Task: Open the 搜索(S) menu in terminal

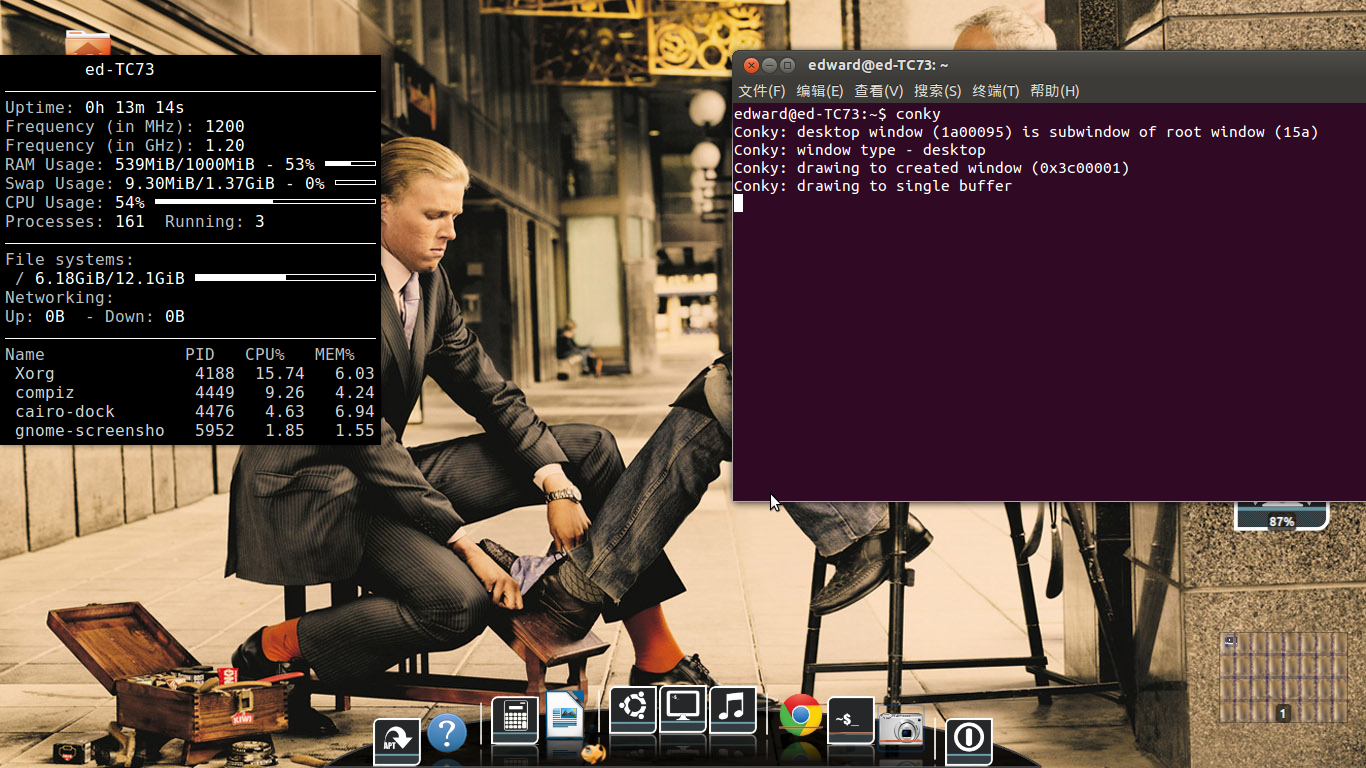Action: (938, 91)
